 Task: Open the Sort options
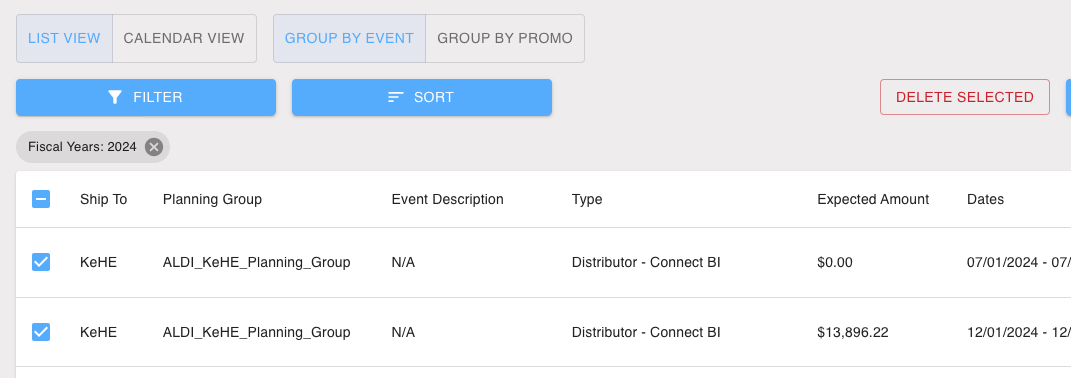(422, 97)
